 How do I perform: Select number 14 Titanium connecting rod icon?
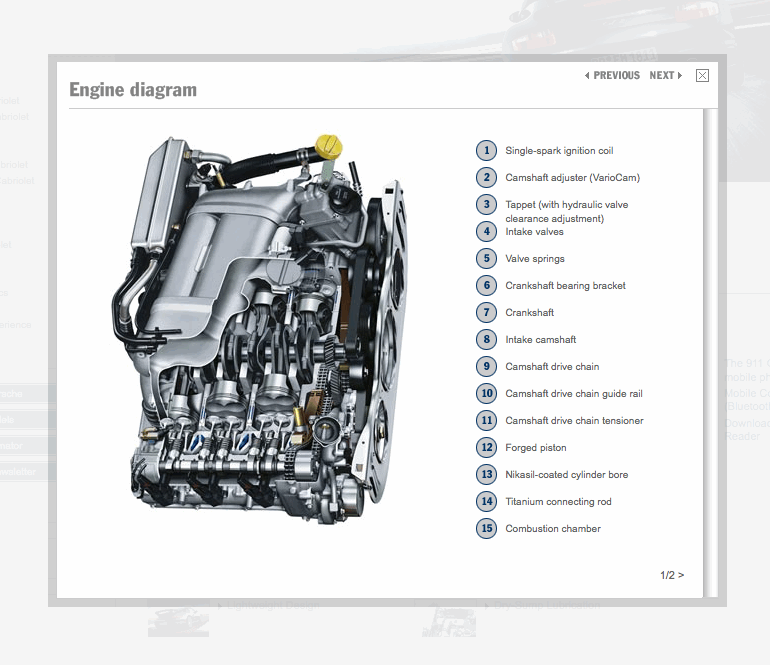(486, 501)
